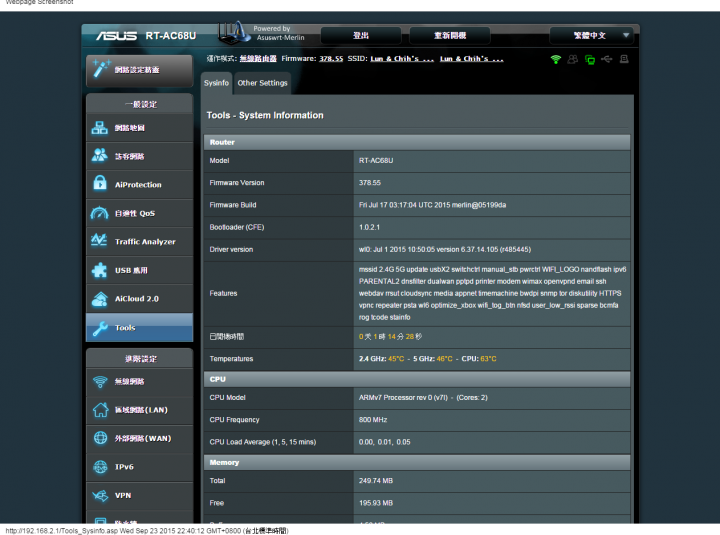
Task: Click the green client monitors status icon
Action: (590, 60)
